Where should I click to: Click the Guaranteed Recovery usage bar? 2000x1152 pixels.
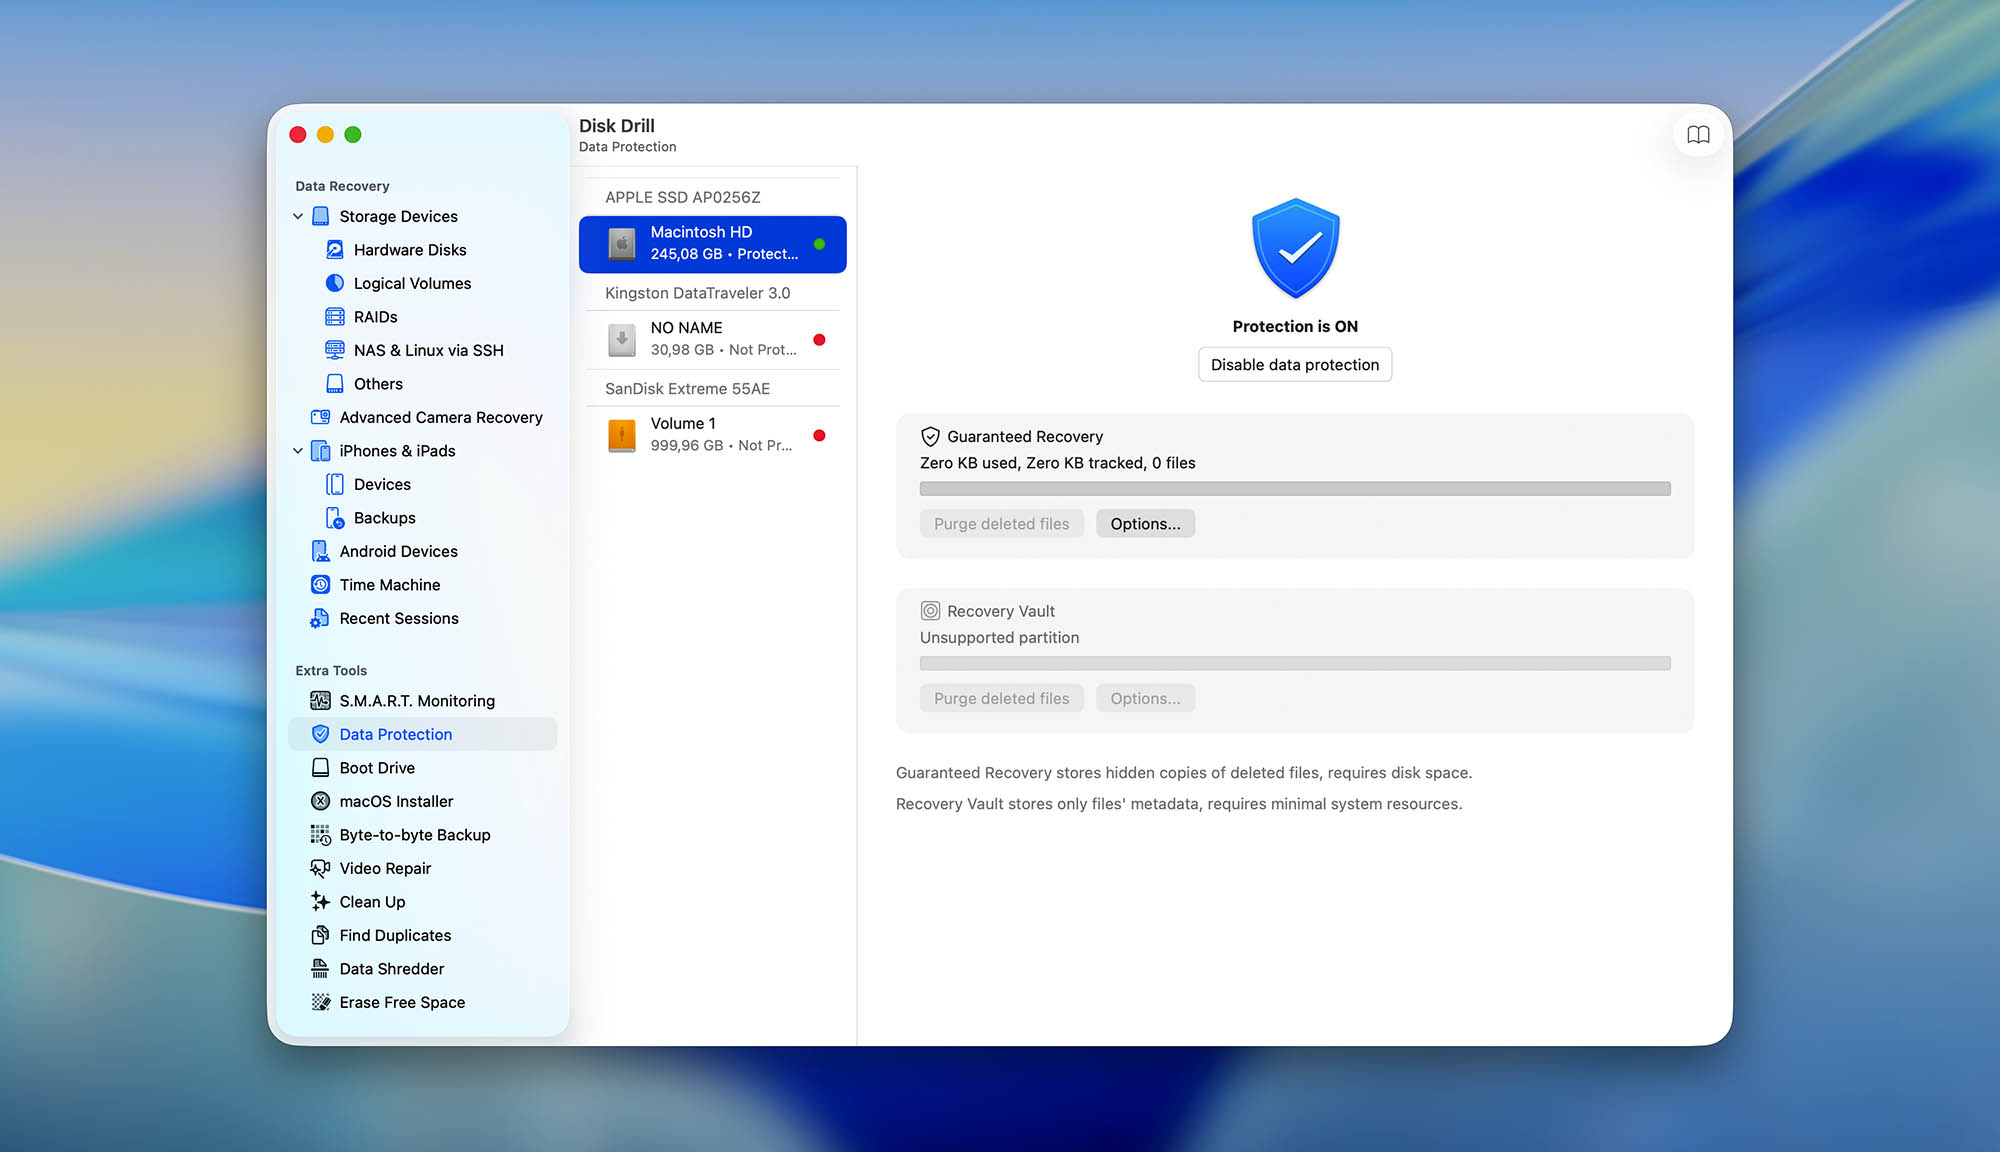pyautogui.click(x=1295, y=488)
